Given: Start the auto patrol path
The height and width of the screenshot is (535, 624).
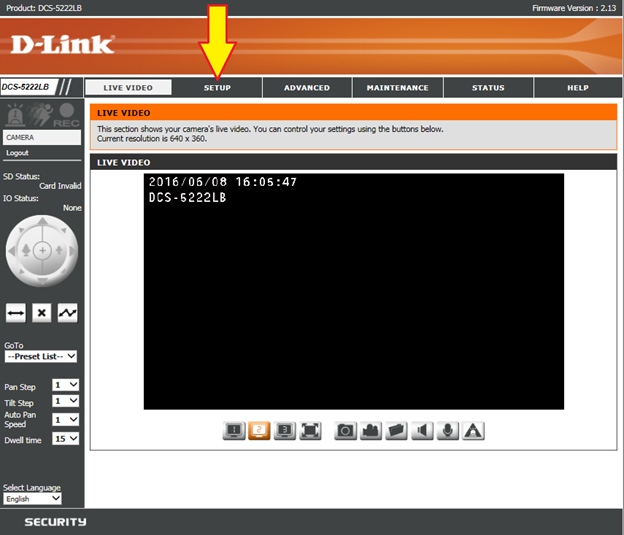Looking at the screenshot, I should point(67,313).
